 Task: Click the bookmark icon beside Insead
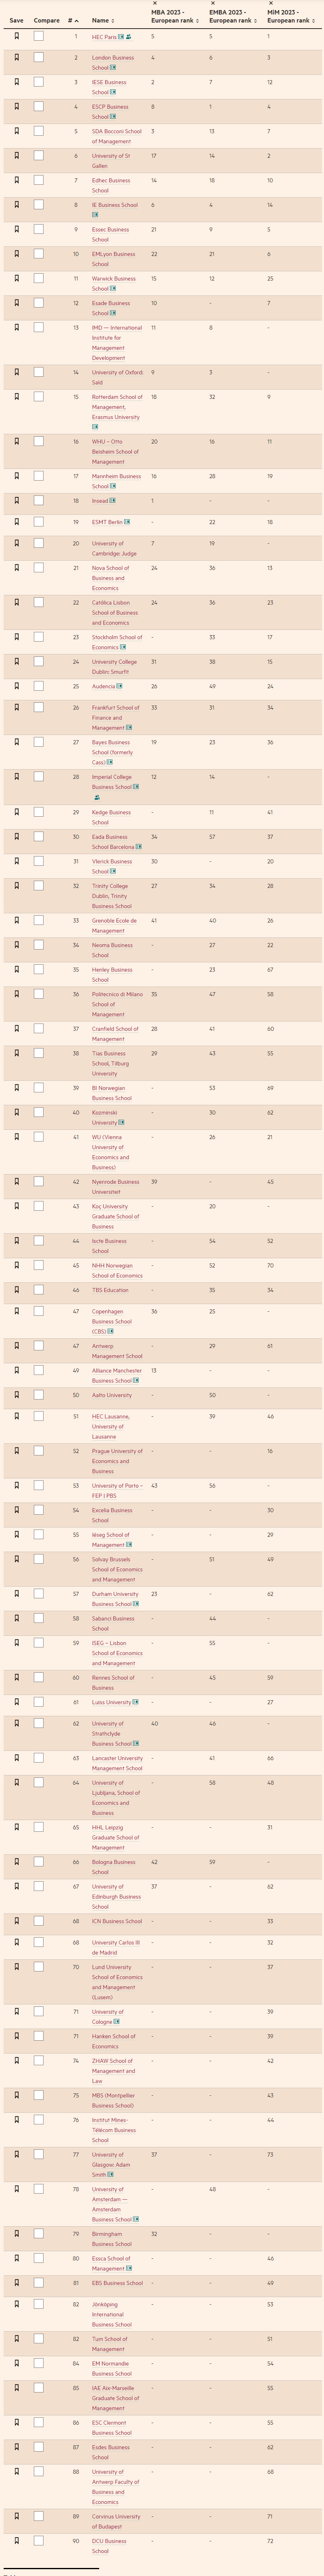[16, 500]
